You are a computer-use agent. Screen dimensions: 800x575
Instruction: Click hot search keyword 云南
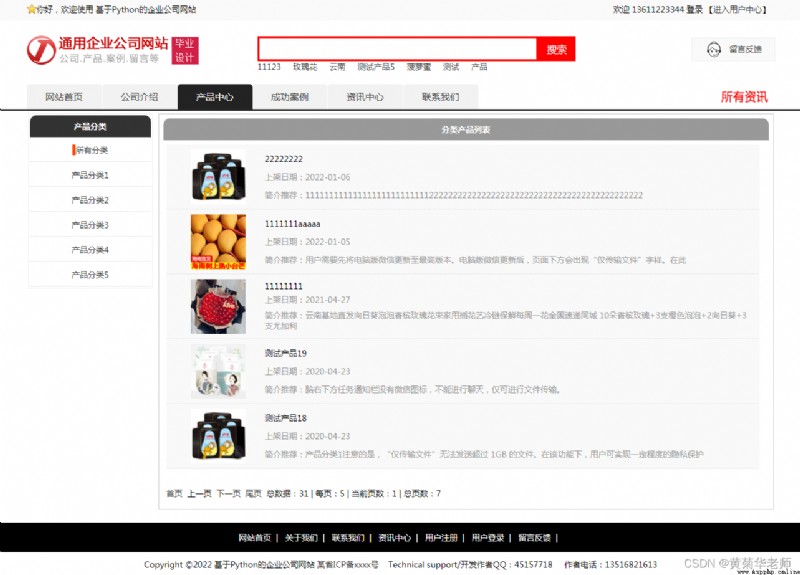click(x=337, y=67)
